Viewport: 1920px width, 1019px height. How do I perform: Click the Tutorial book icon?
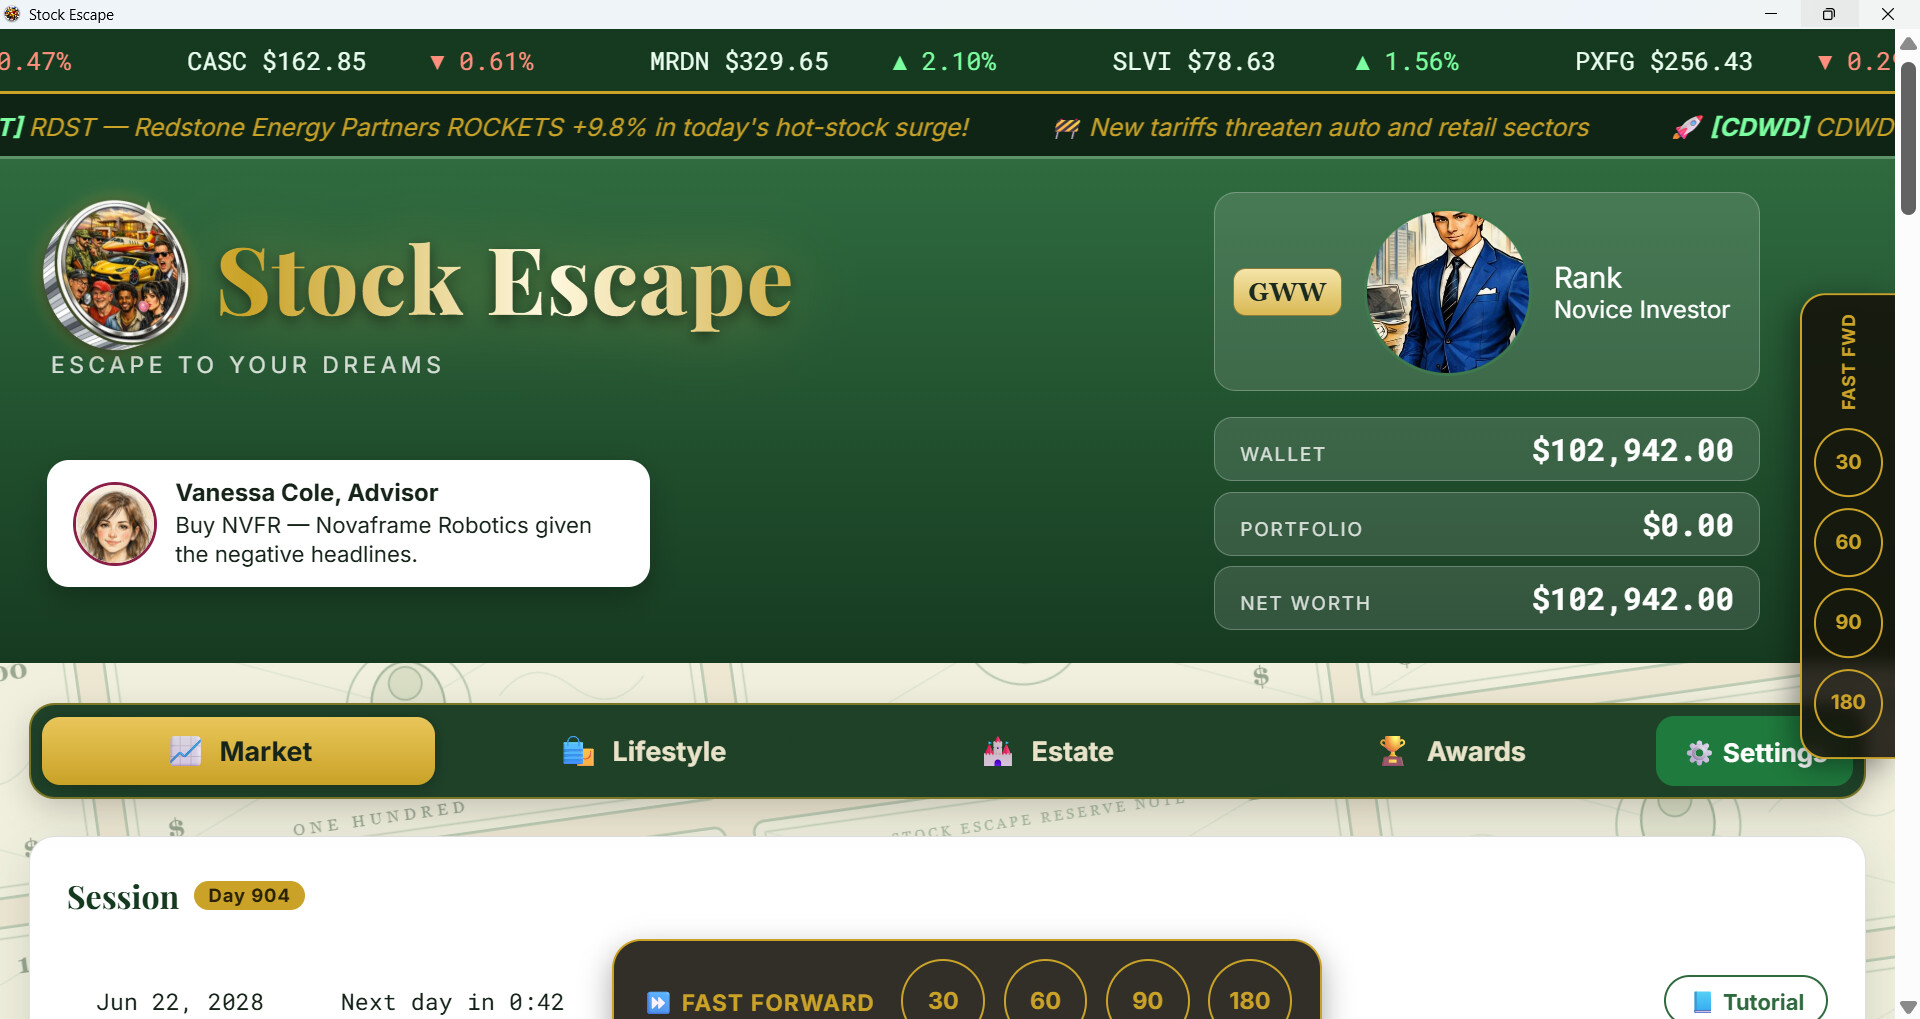pyautogui.click(x=1702, y=1002)
